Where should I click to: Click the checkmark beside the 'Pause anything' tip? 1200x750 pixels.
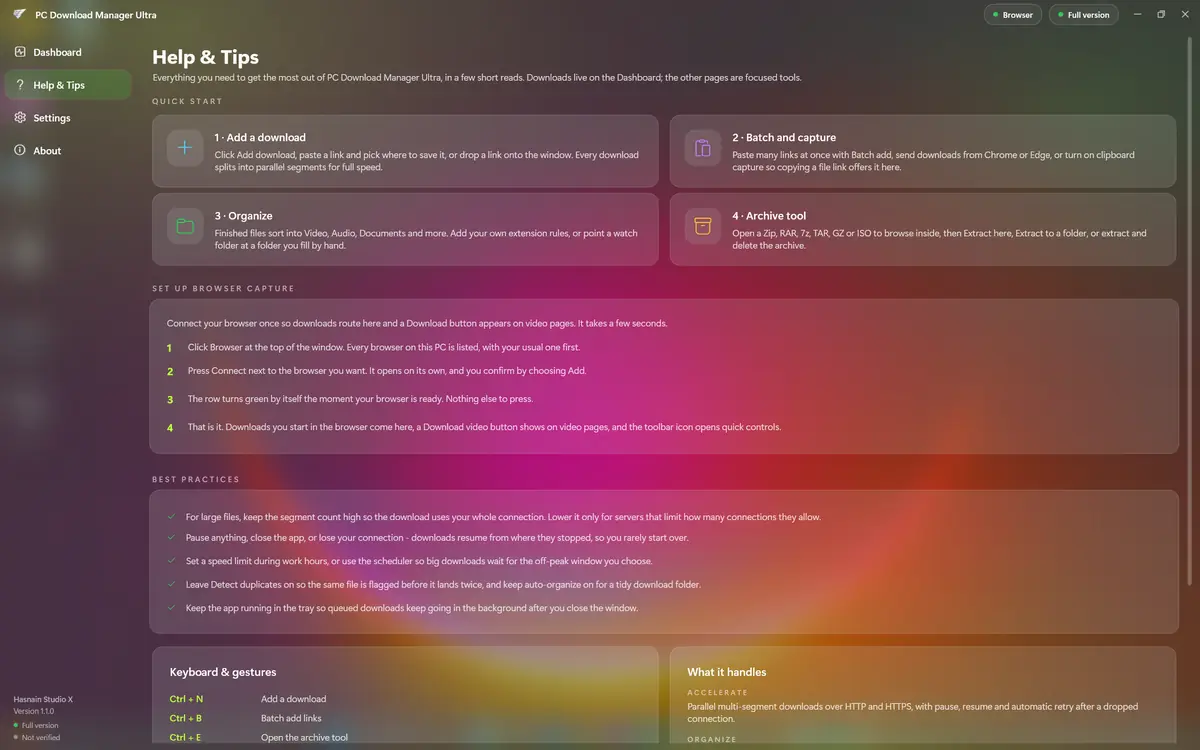tap(171, 537)
